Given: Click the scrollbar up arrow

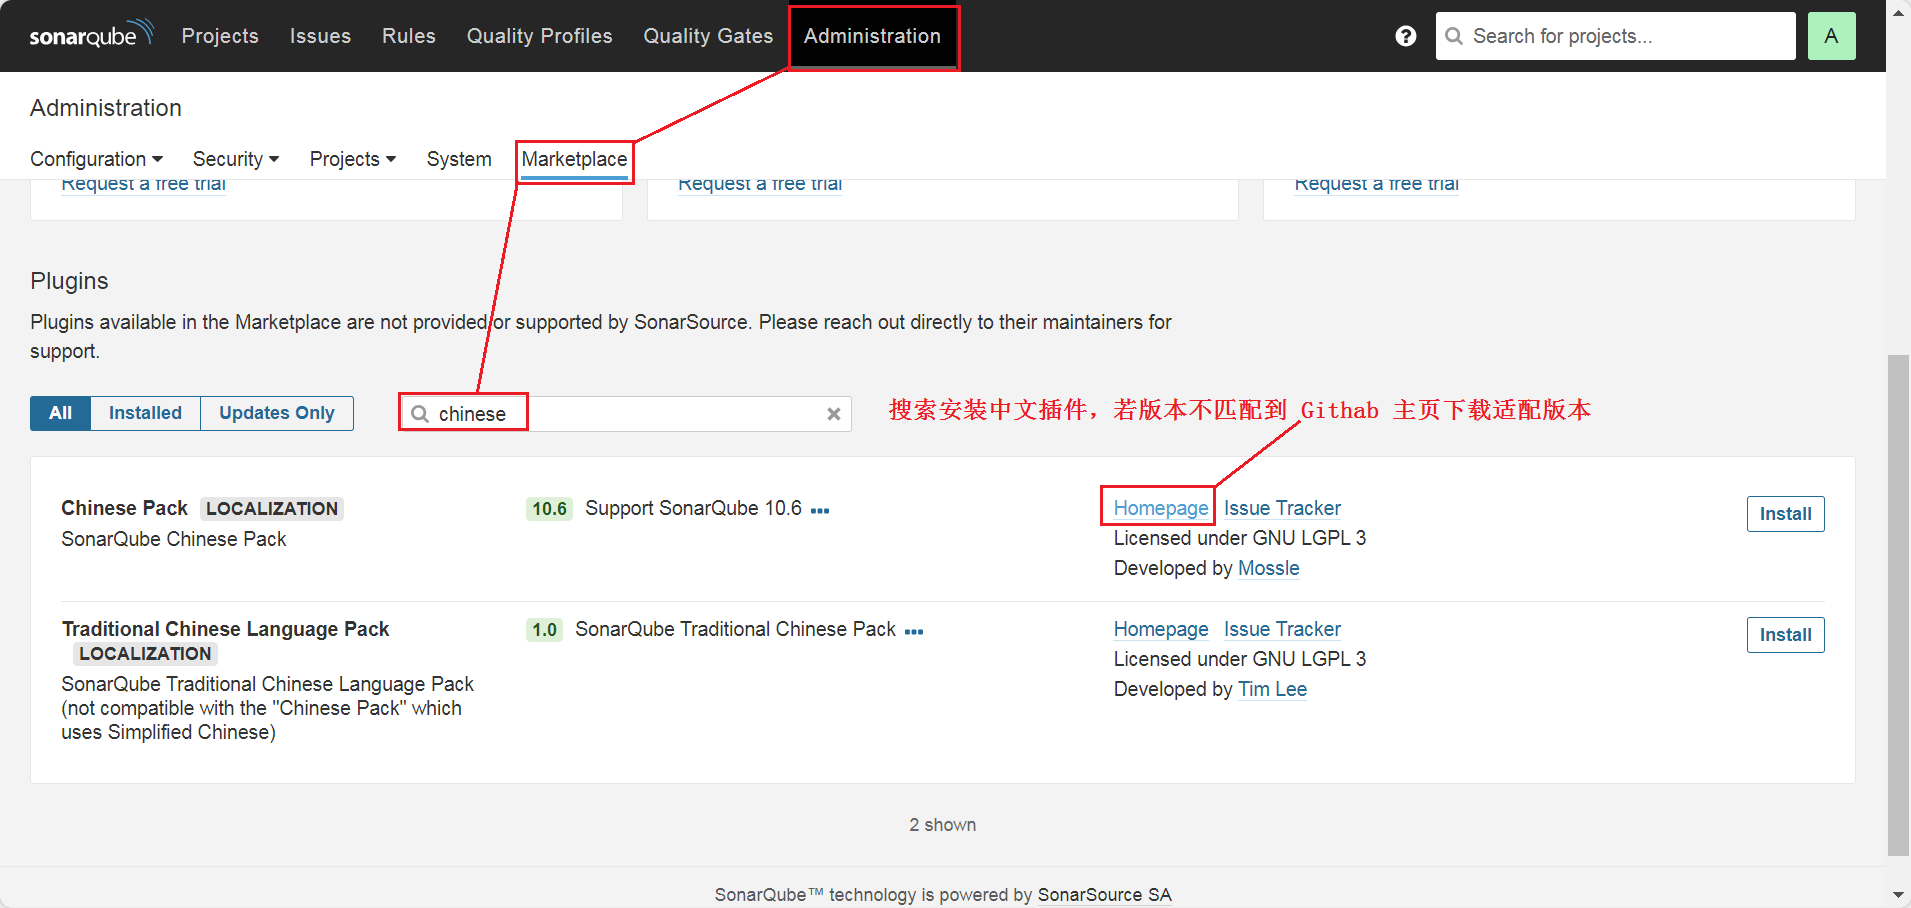Looking at the screenshot, I should [x=1898, y=11].
